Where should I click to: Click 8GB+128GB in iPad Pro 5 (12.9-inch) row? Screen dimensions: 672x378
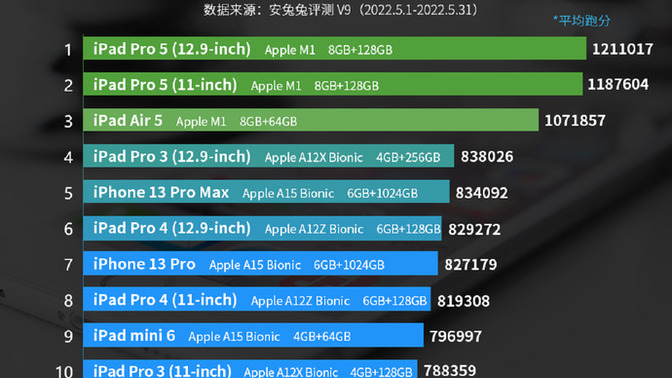(360, 50)
